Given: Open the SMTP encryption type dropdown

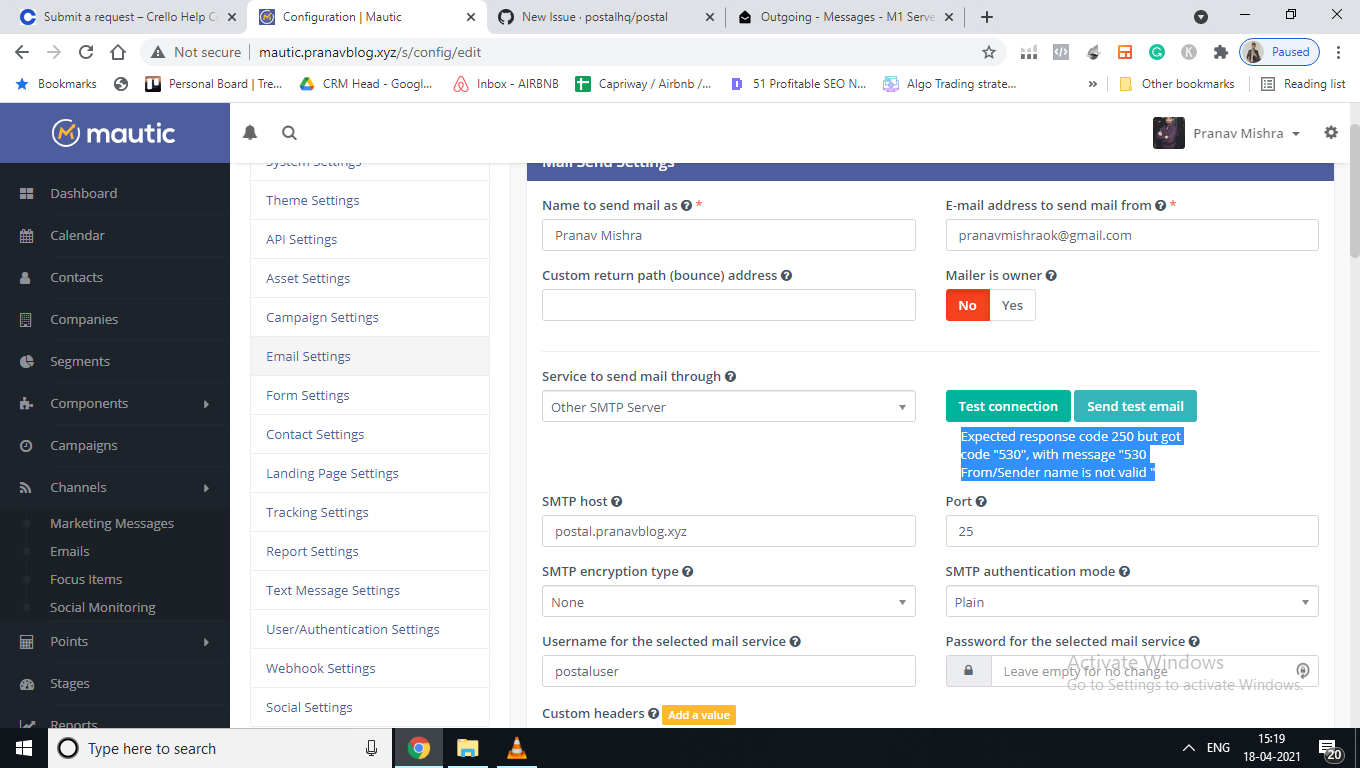Looking at the screenshot, I should 728,601.
